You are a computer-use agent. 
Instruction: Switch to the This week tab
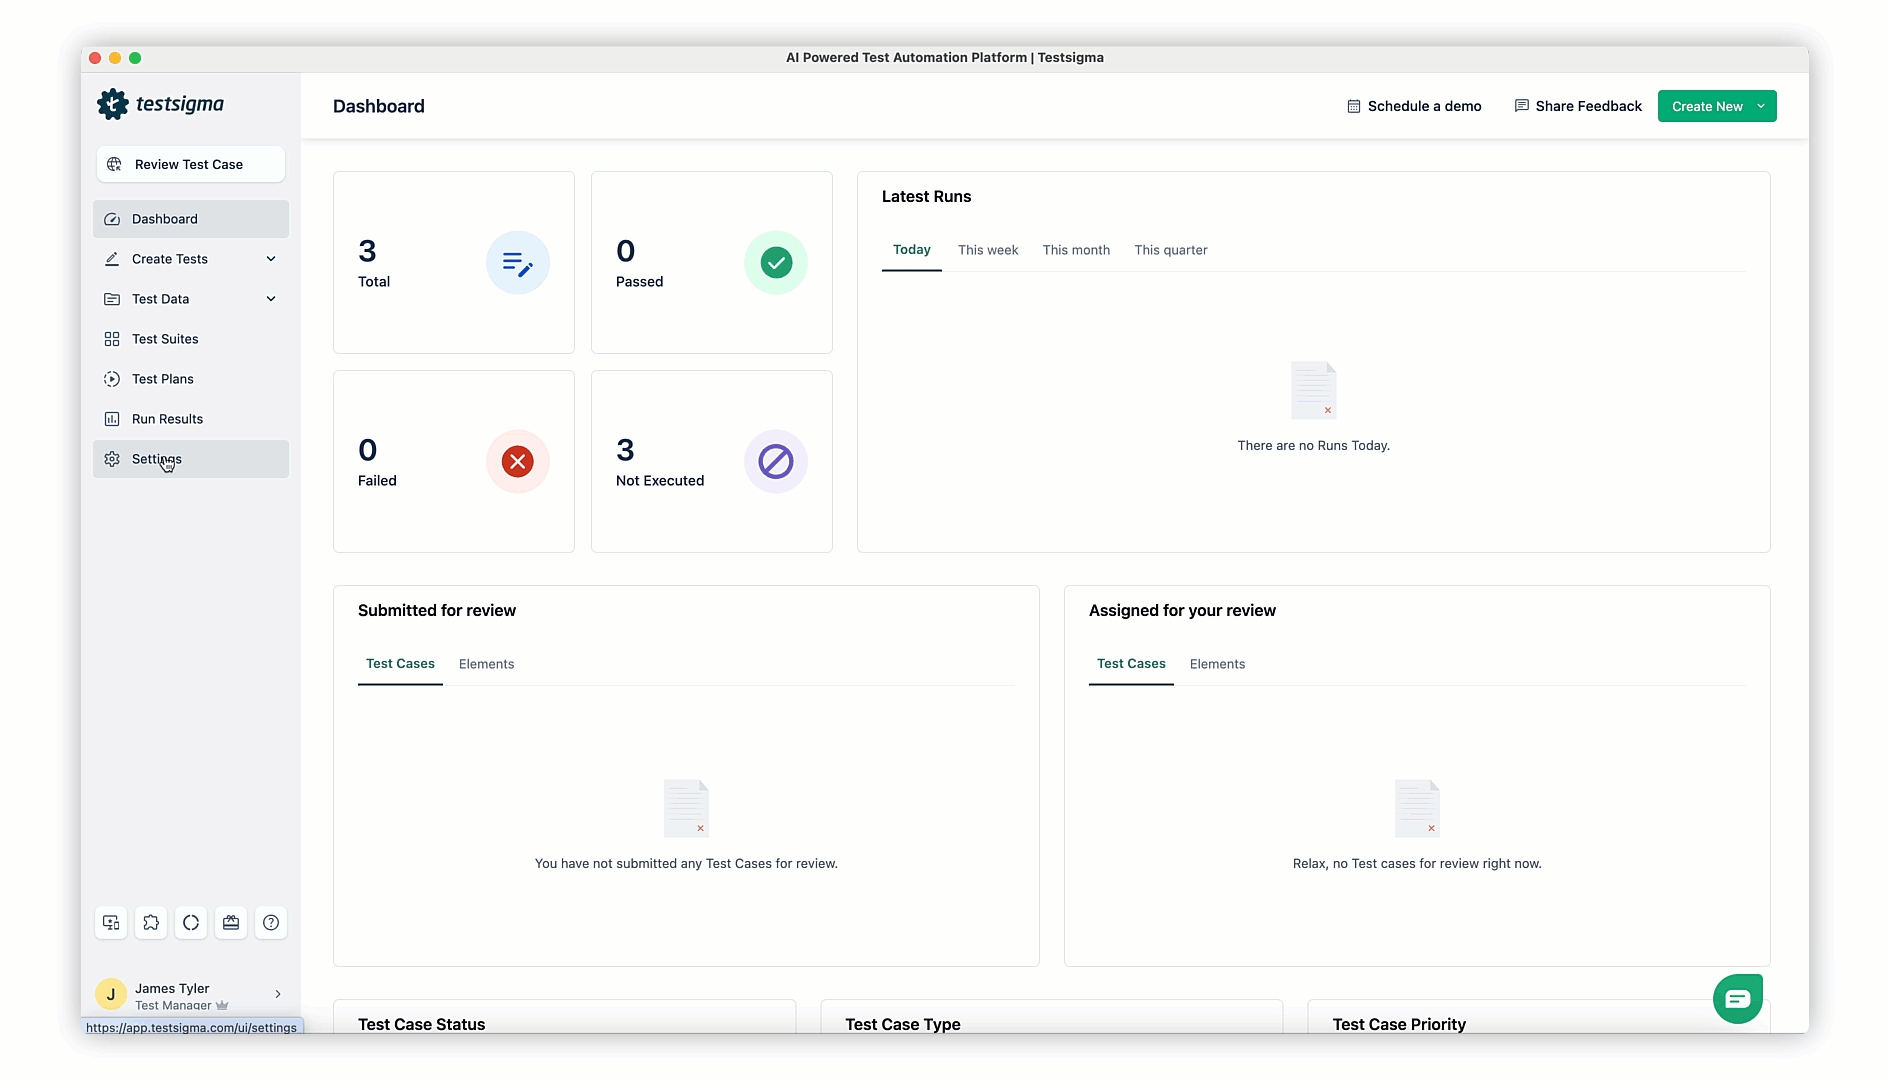(988, 250)
